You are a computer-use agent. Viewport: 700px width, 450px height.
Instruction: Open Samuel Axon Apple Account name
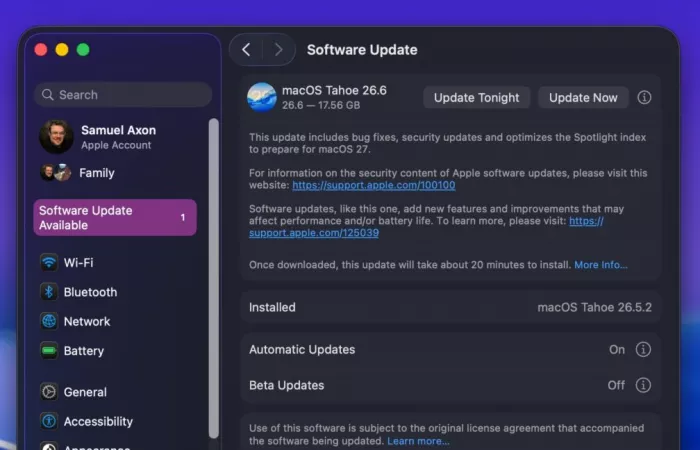pos(119,130)
